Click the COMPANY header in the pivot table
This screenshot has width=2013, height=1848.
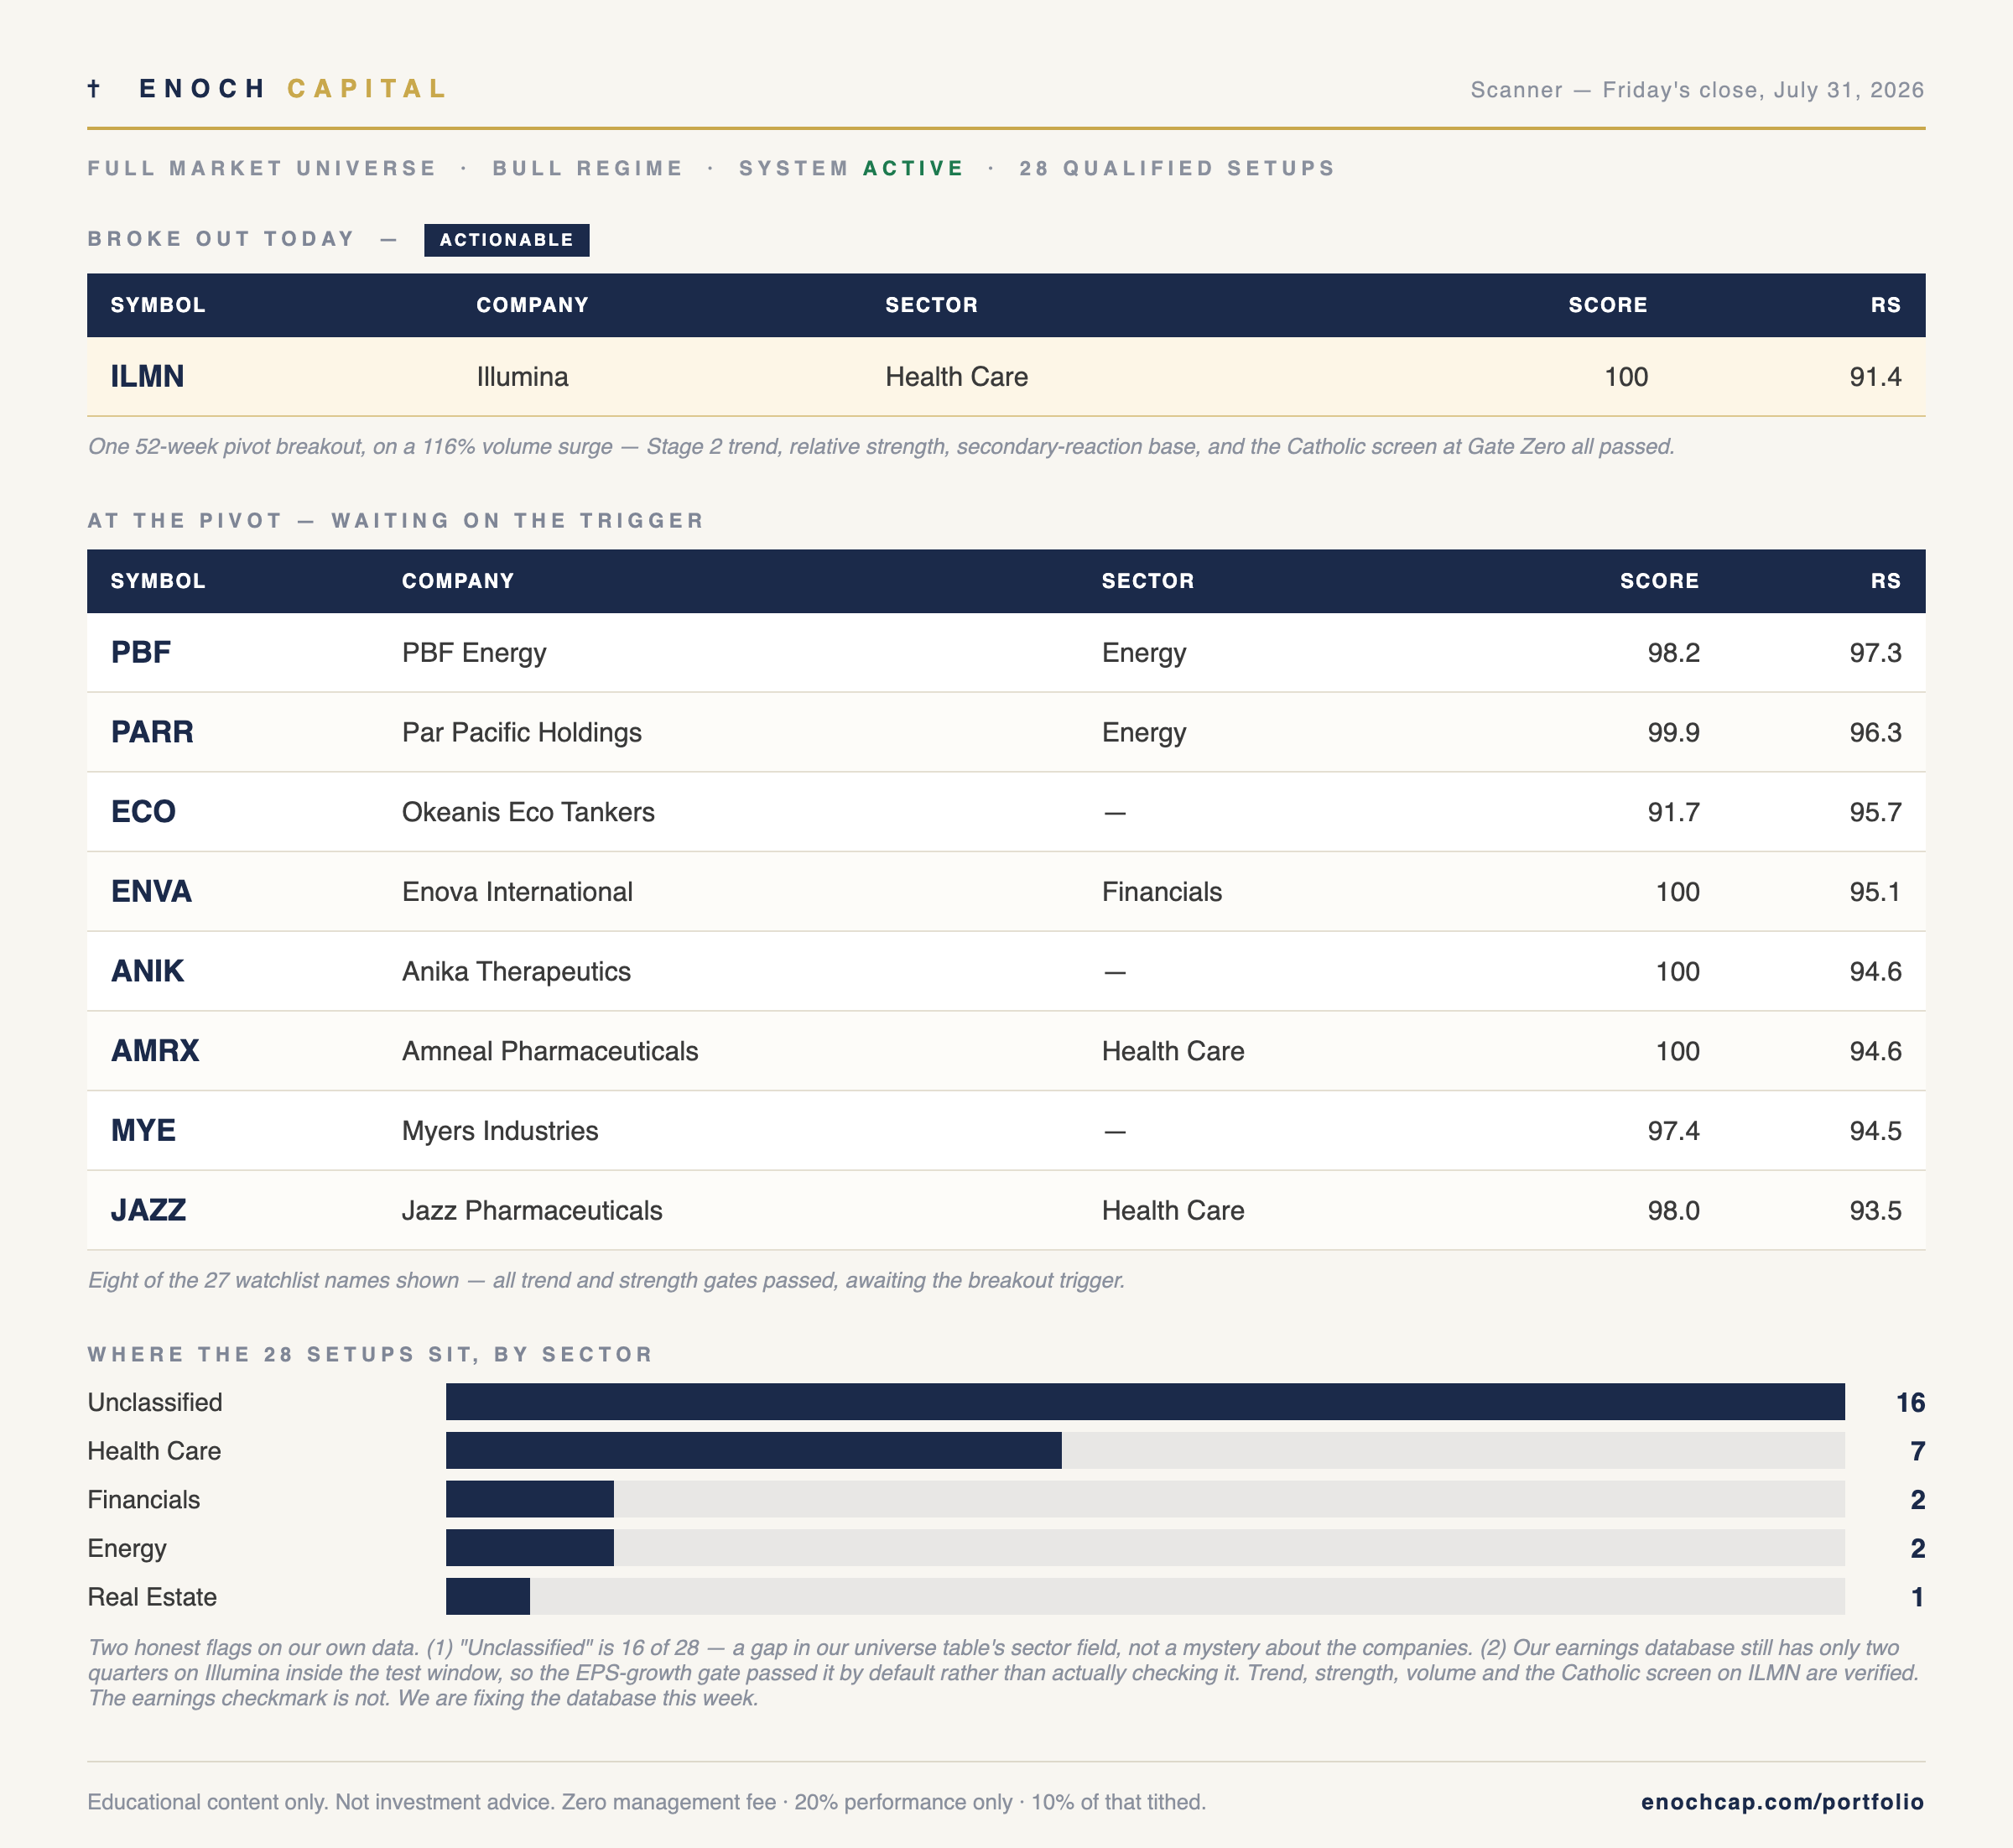tap(458, 581)
